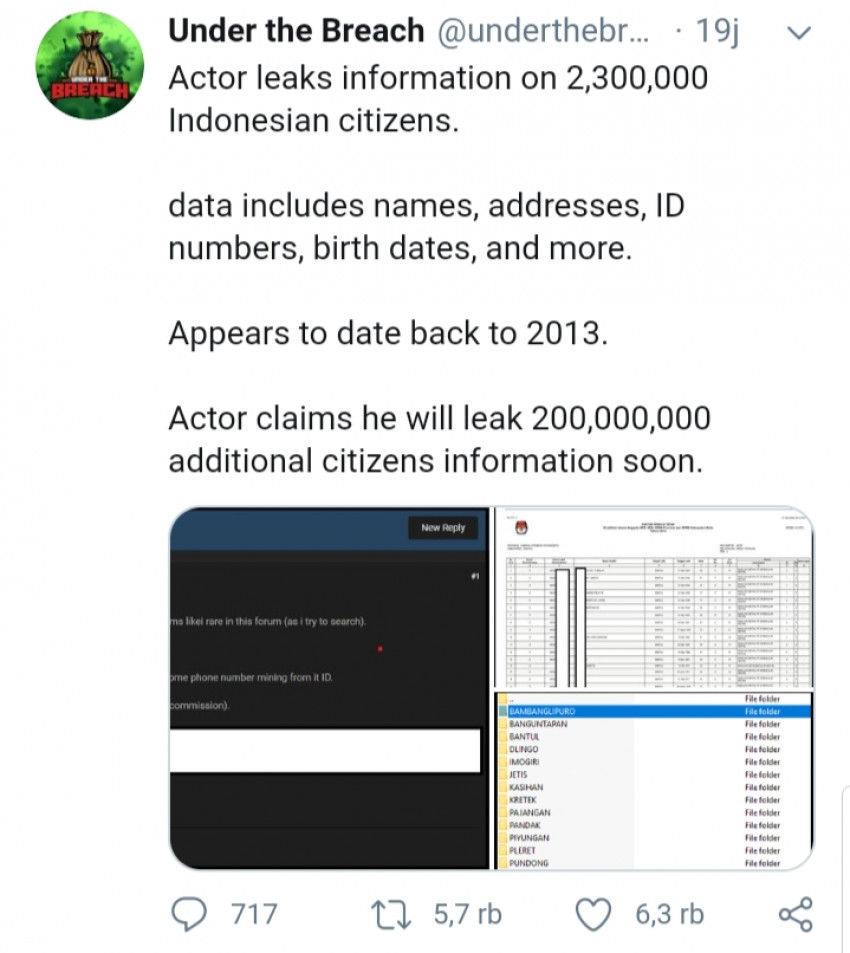The width and height of the screenshot is (850, 953).
Task: Open the folder listing screenshot
Action: [x=654, y=781]
